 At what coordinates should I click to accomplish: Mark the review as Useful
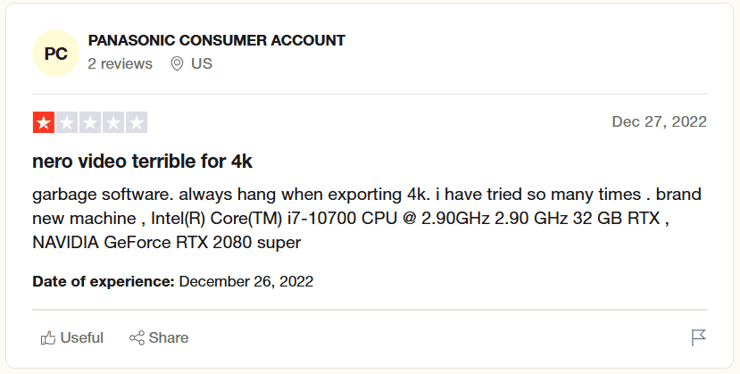(72, 338)
